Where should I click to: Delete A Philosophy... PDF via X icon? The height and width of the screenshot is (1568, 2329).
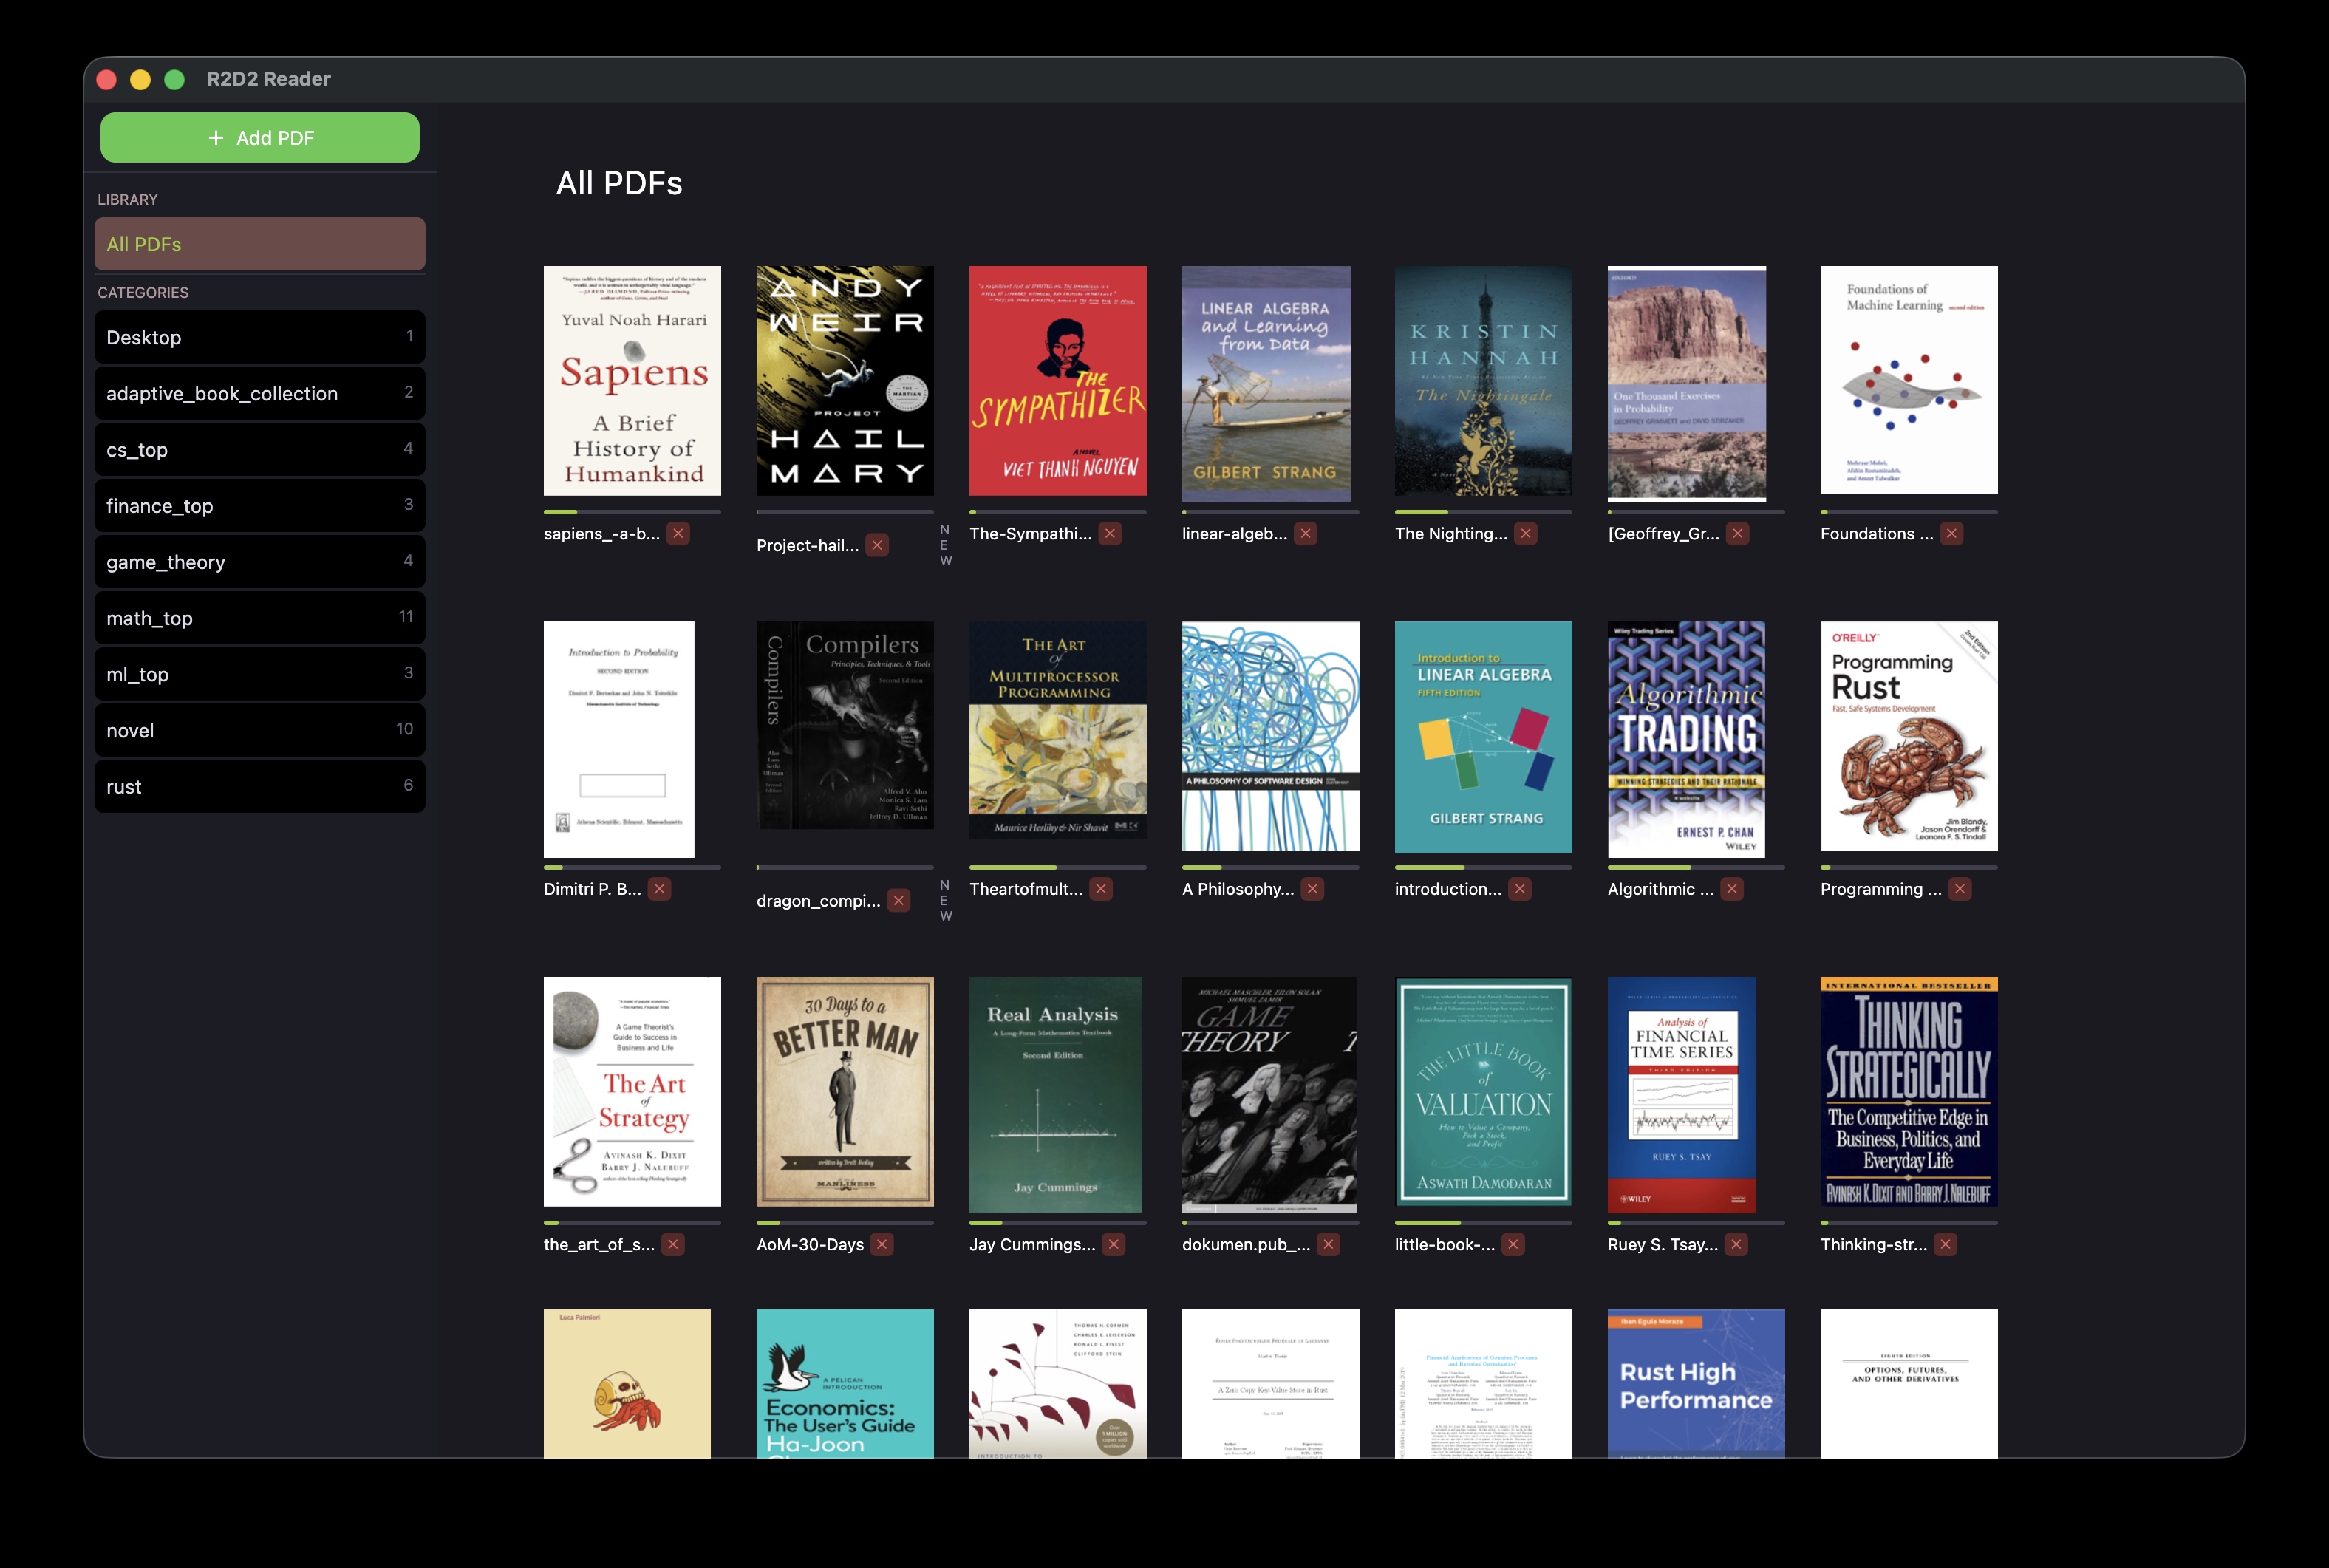1312,888
